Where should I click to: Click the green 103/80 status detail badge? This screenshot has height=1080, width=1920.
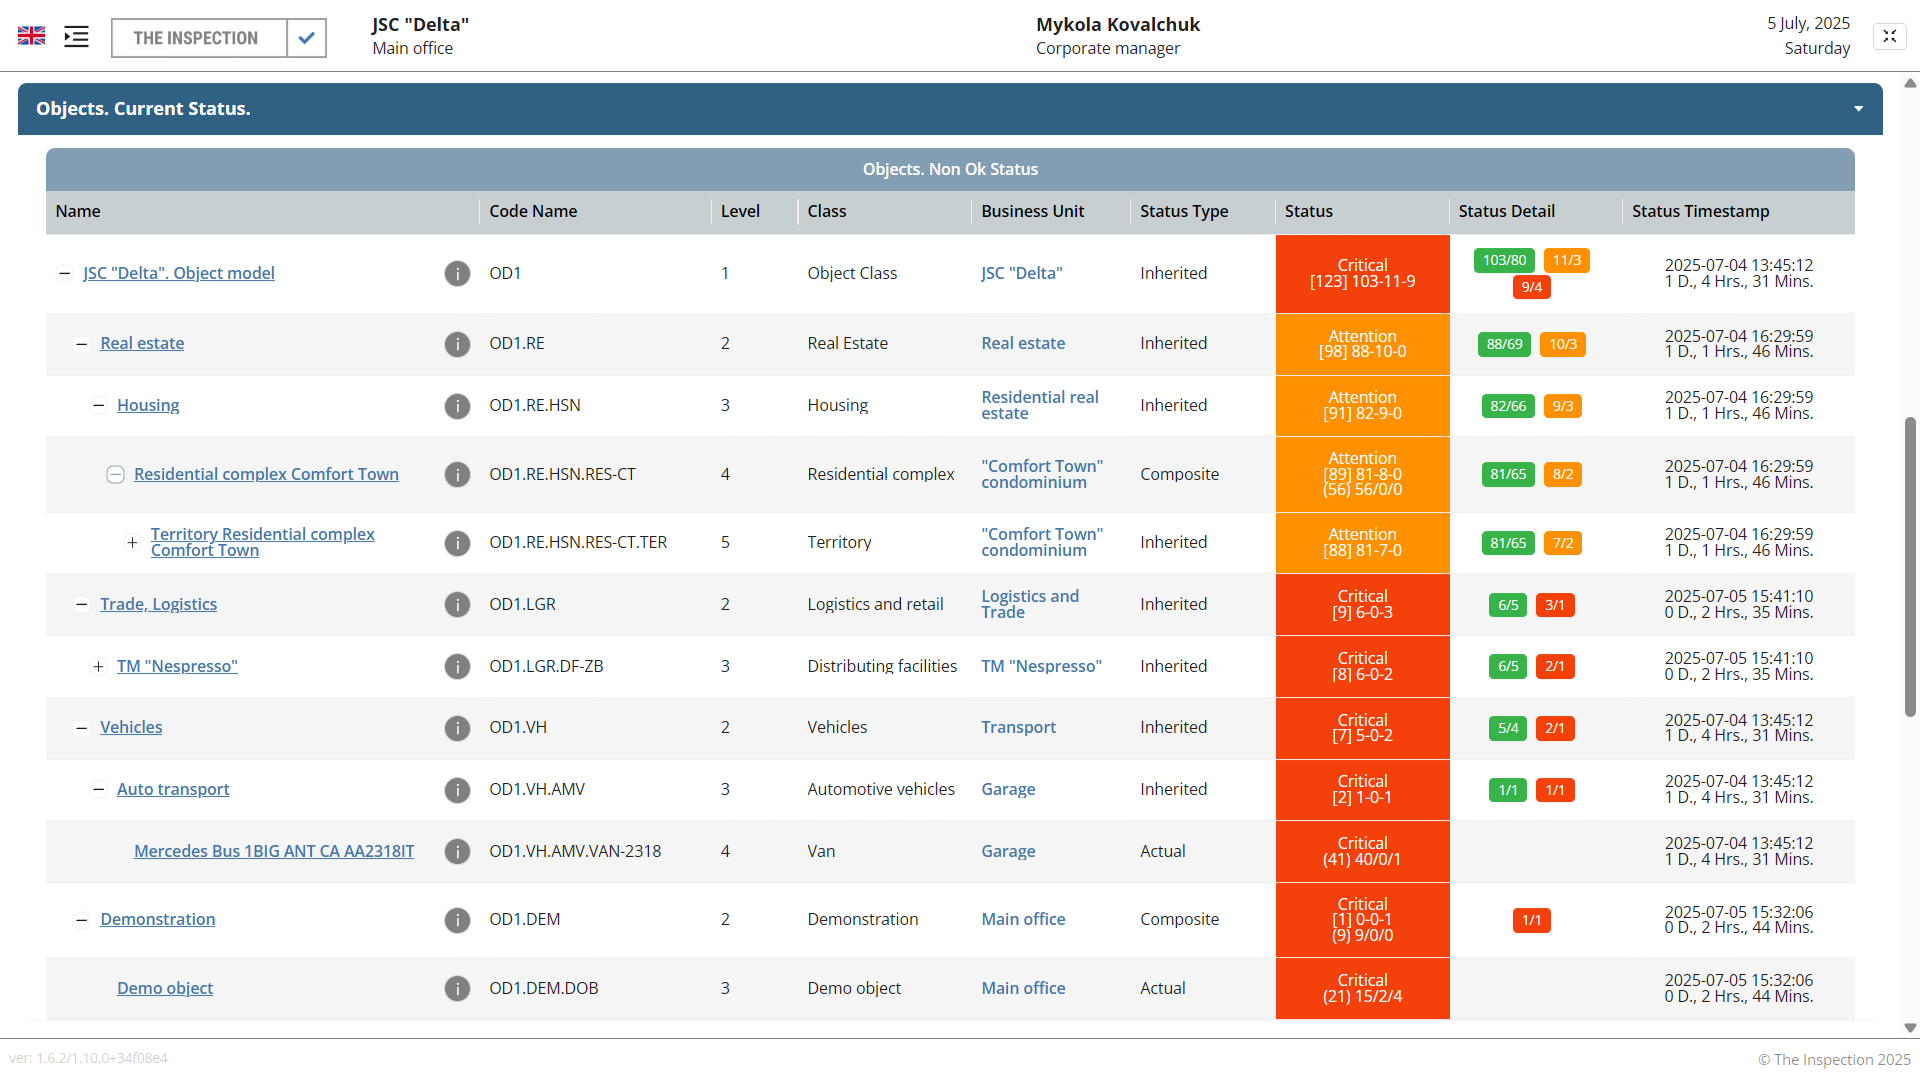[x=1503, y=261]
